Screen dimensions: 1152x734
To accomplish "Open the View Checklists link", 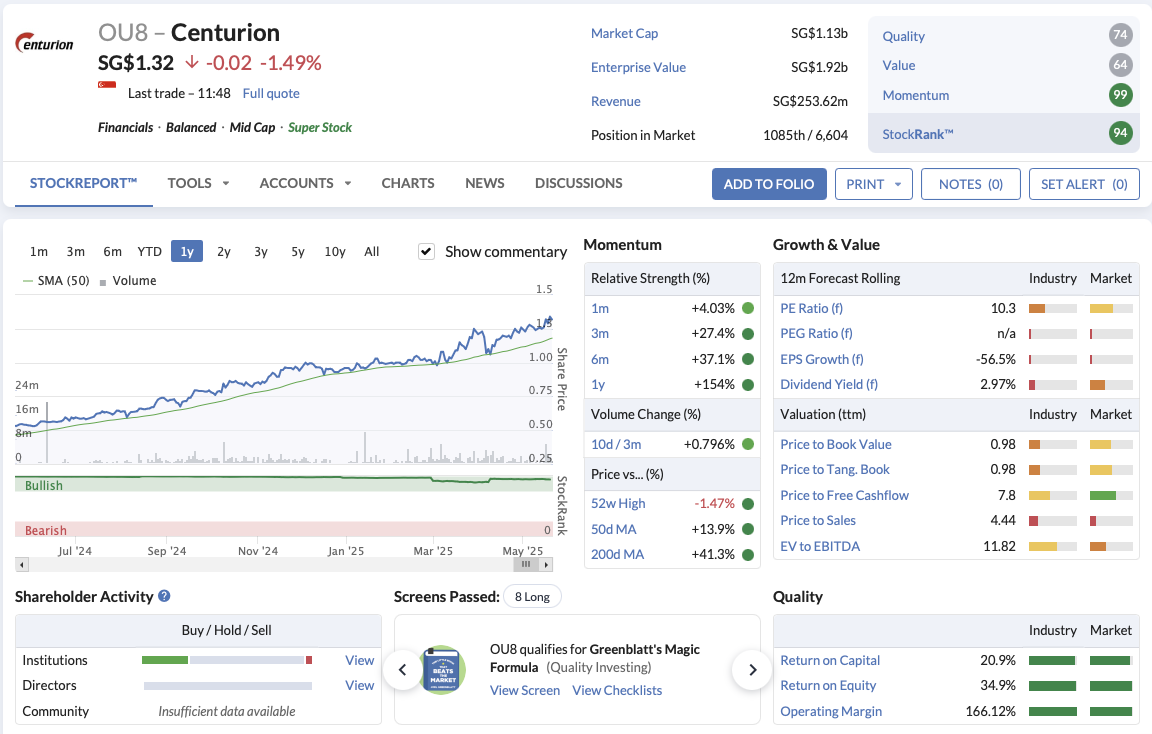I will pyautogui.click(x=617, y=690).
